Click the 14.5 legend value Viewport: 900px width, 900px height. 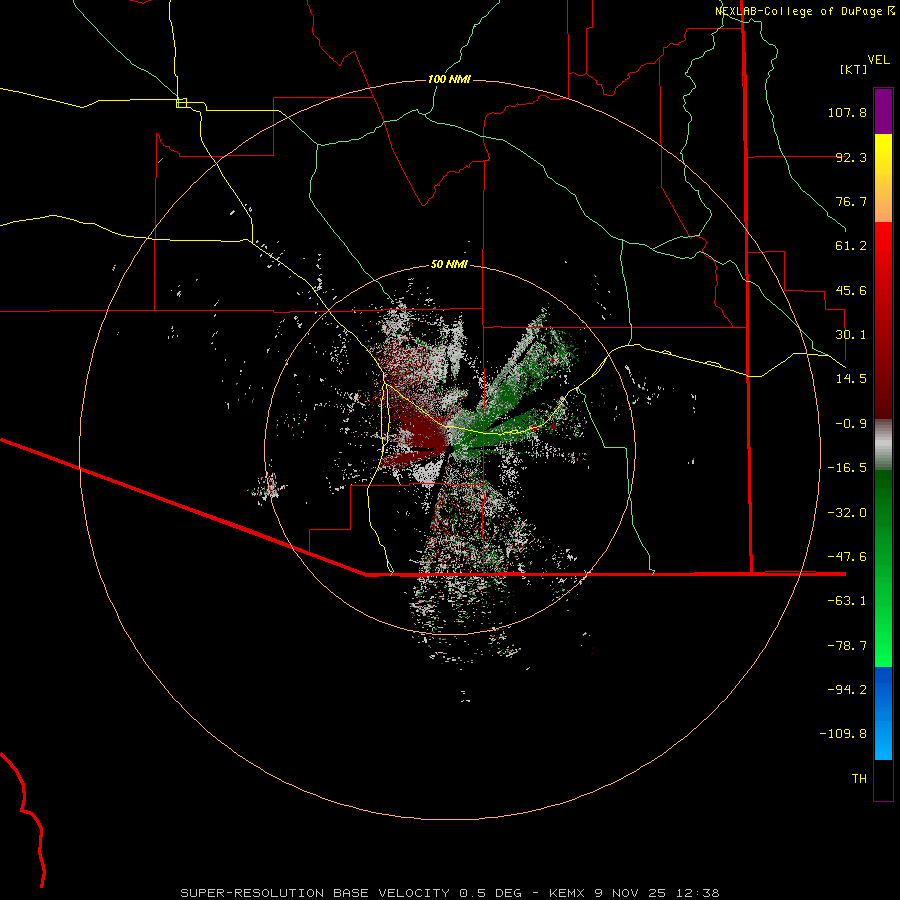pos(851,379)
